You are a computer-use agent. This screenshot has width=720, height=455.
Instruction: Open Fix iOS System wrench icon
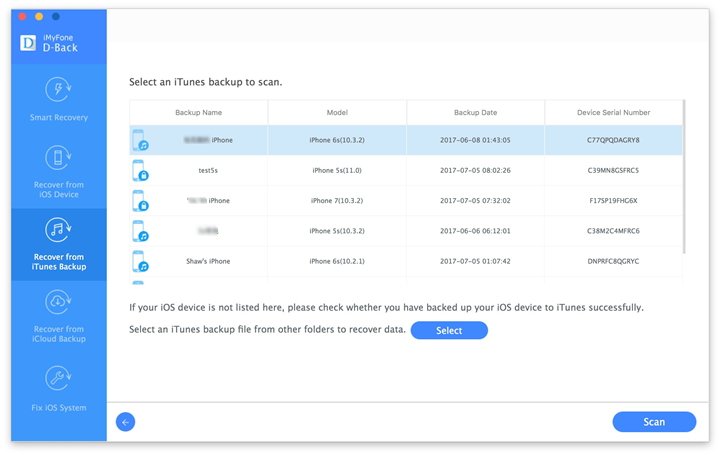(x=58, y=378)
